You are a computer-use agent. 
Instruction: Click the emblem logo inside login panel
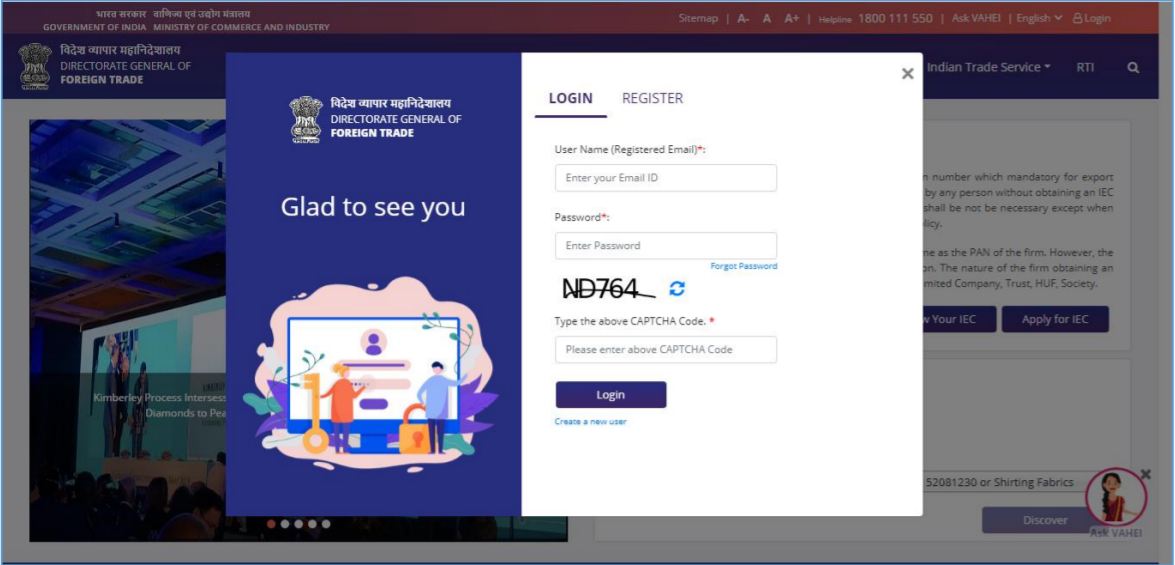pos(306,119)
